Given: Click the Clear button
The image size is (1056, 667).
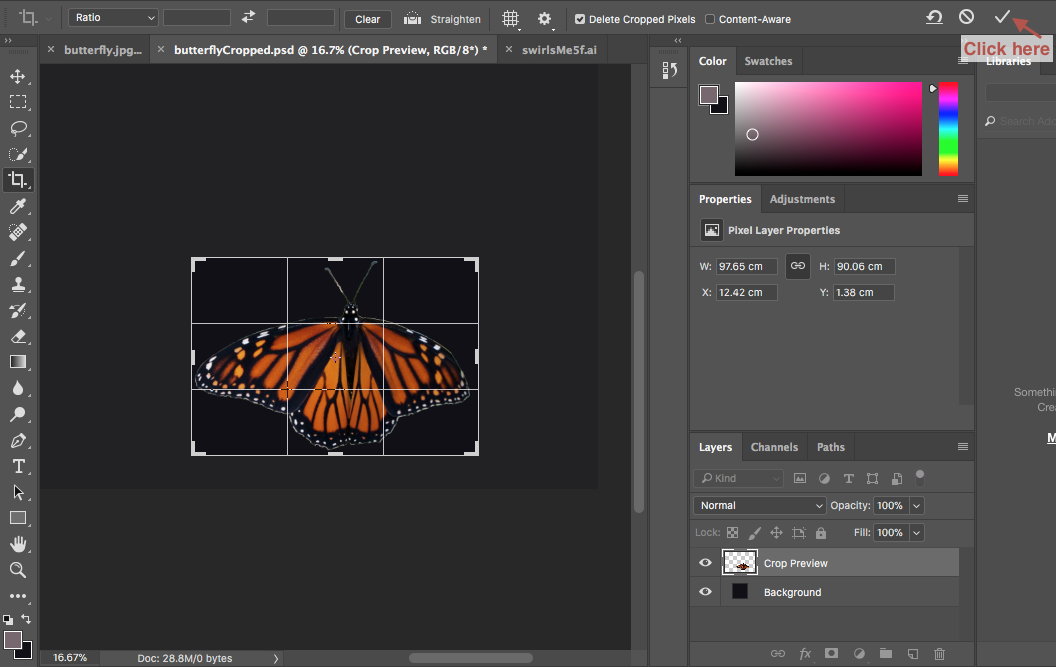Looking at the screenshot, I should point(368,20).
